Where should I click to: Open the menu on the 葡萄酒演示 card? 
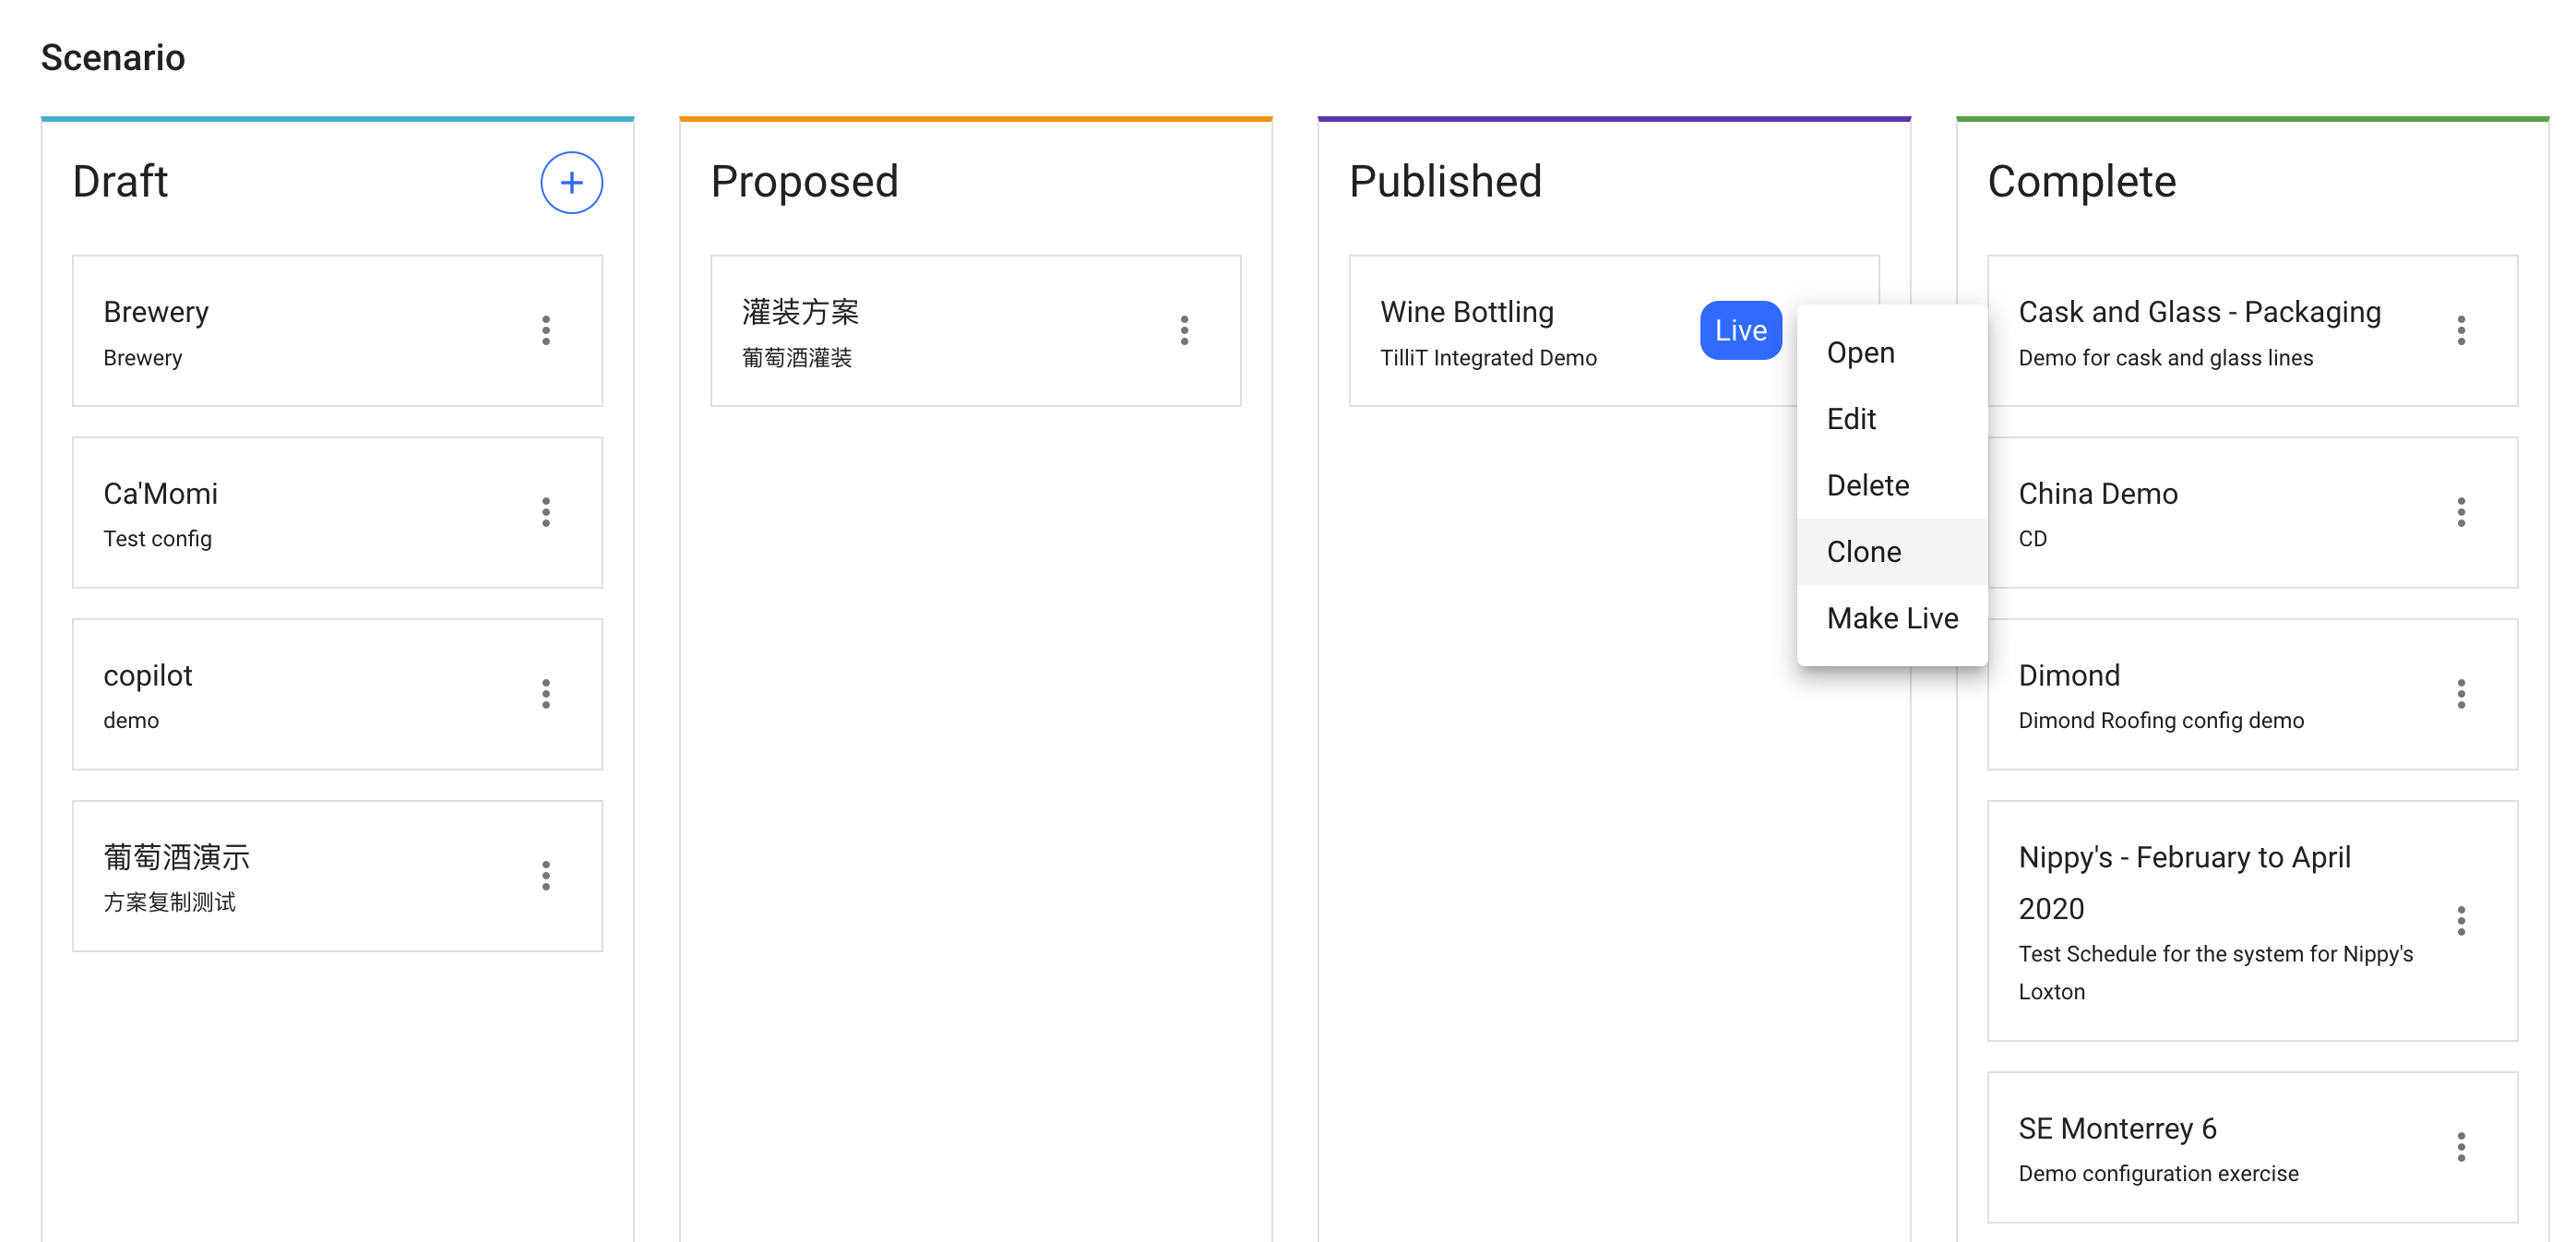point(547,876)
